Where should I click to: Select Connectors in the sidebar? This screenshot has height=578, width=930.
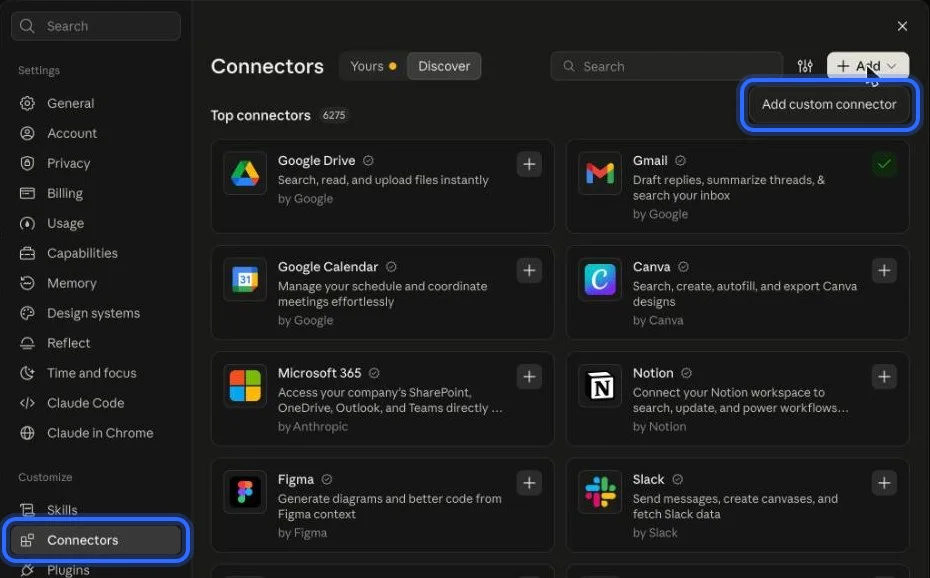coord(96,540)
